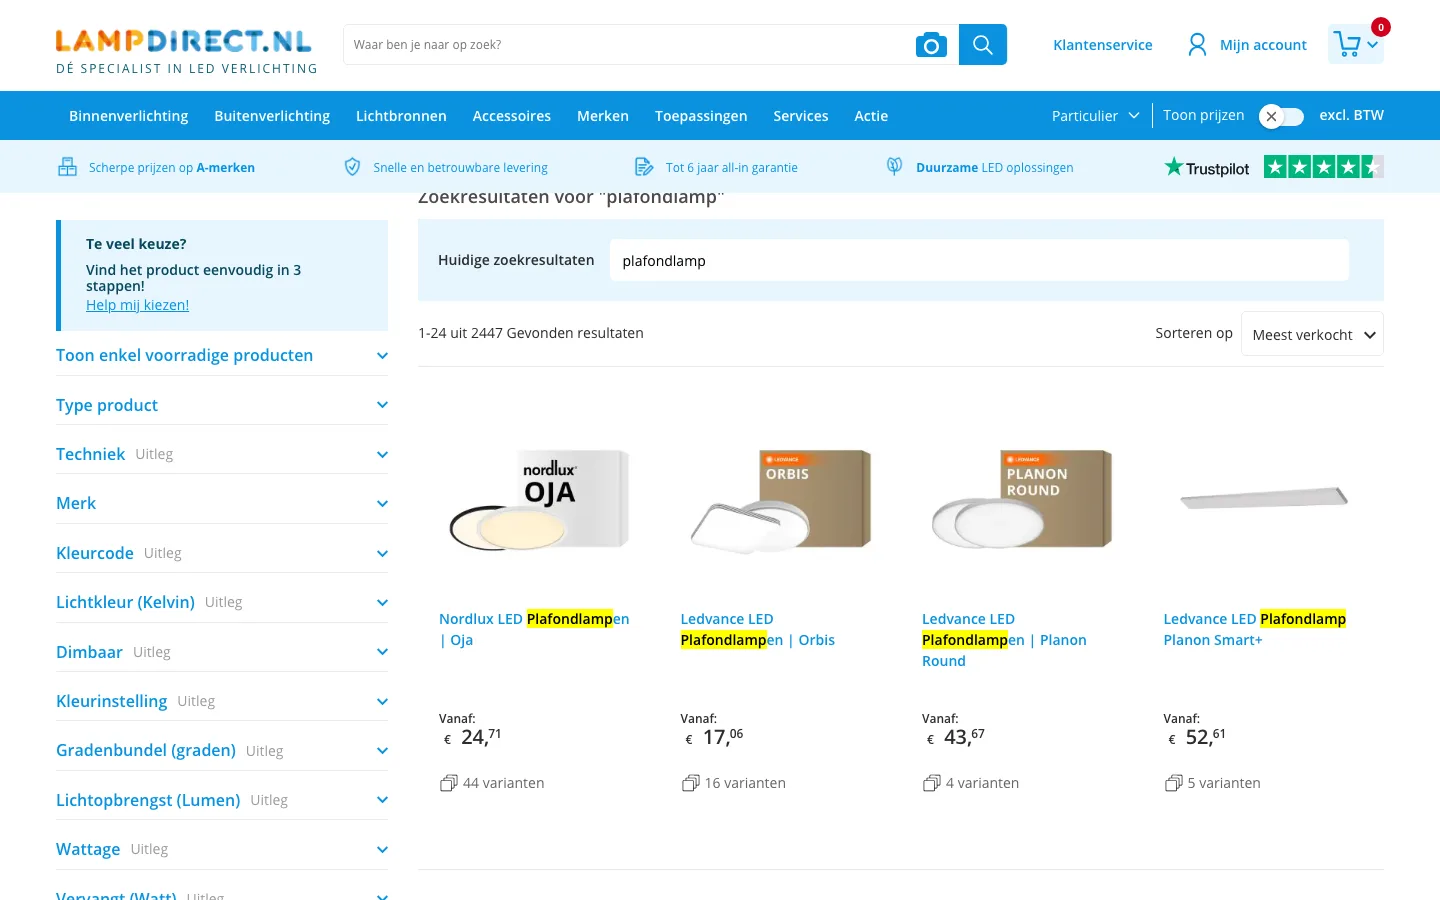Expand the Merk filter
The height and width of the screenshot is (900, 1440).
222,503
